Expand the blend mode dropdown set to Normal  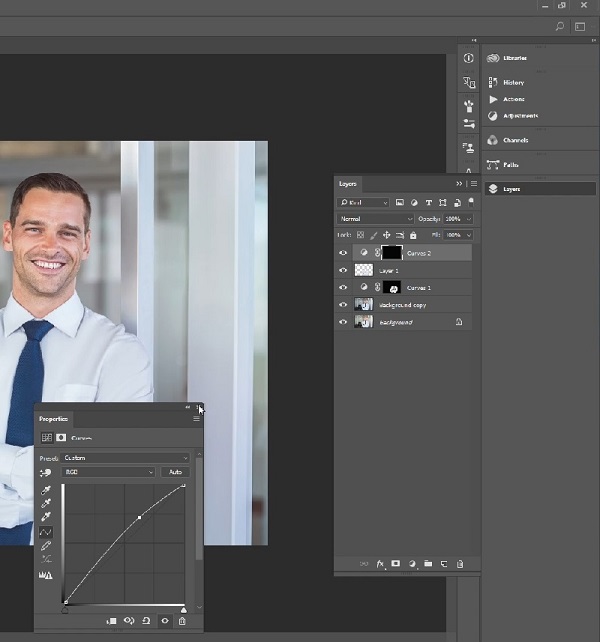point(375,219)
